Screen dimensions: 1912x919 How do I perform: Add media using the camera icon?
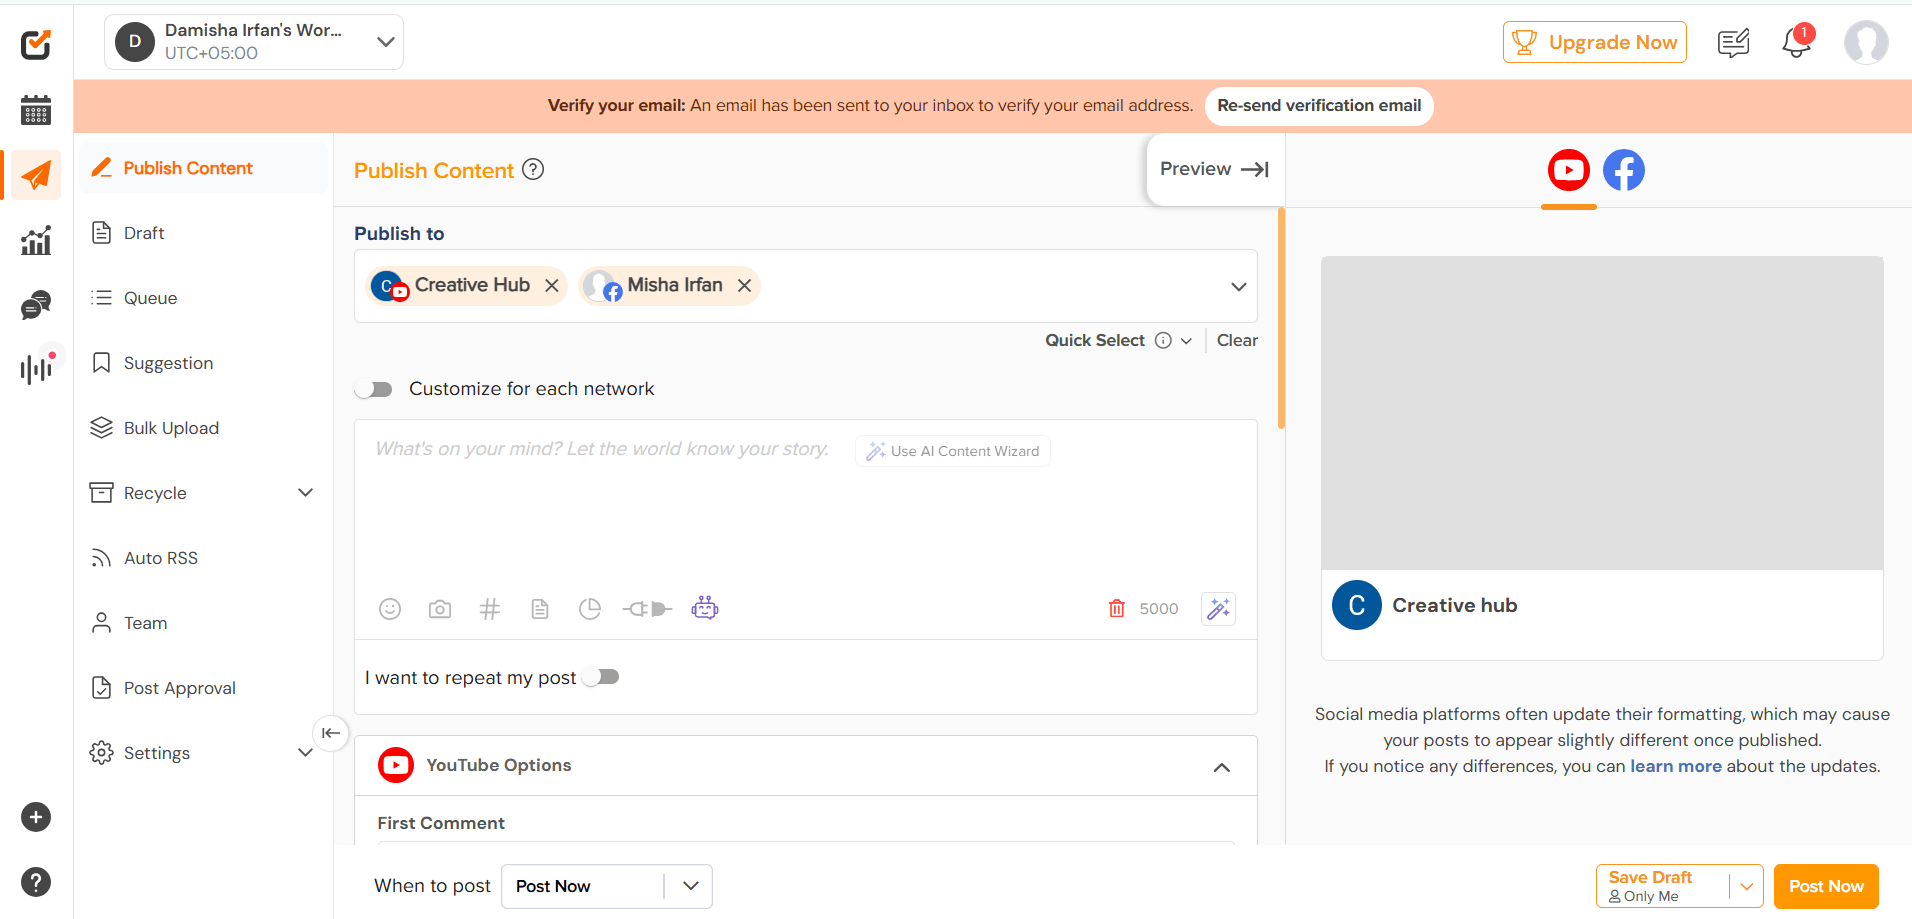(440, 609)
